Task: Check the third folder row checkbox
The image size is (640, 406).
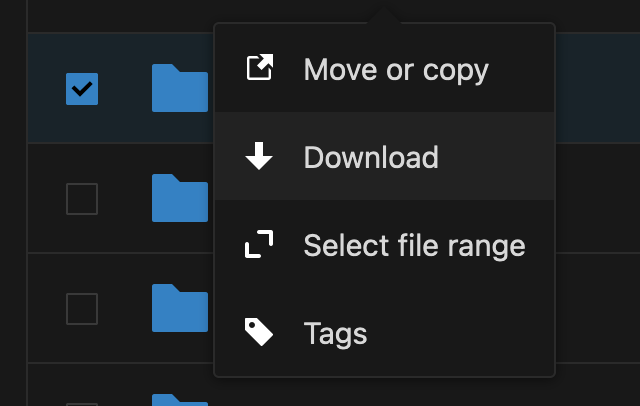Action: 82,309
